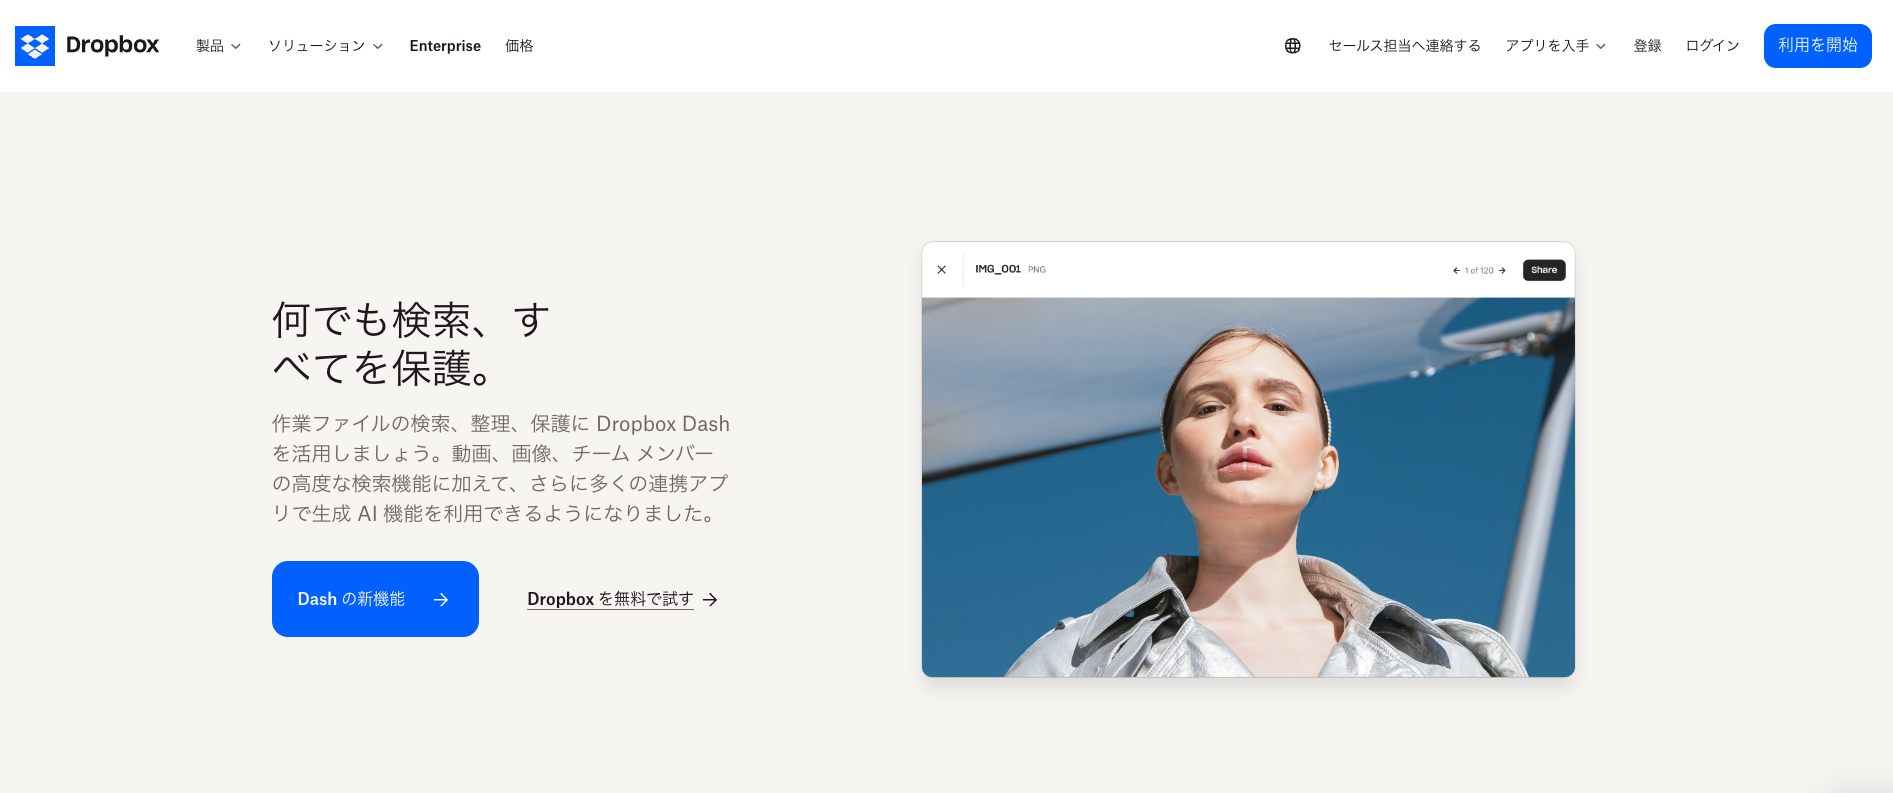1893x793 pixels.
Task: Click arrow next to Dropbox を無料で試す
Action: coord(710,600)
